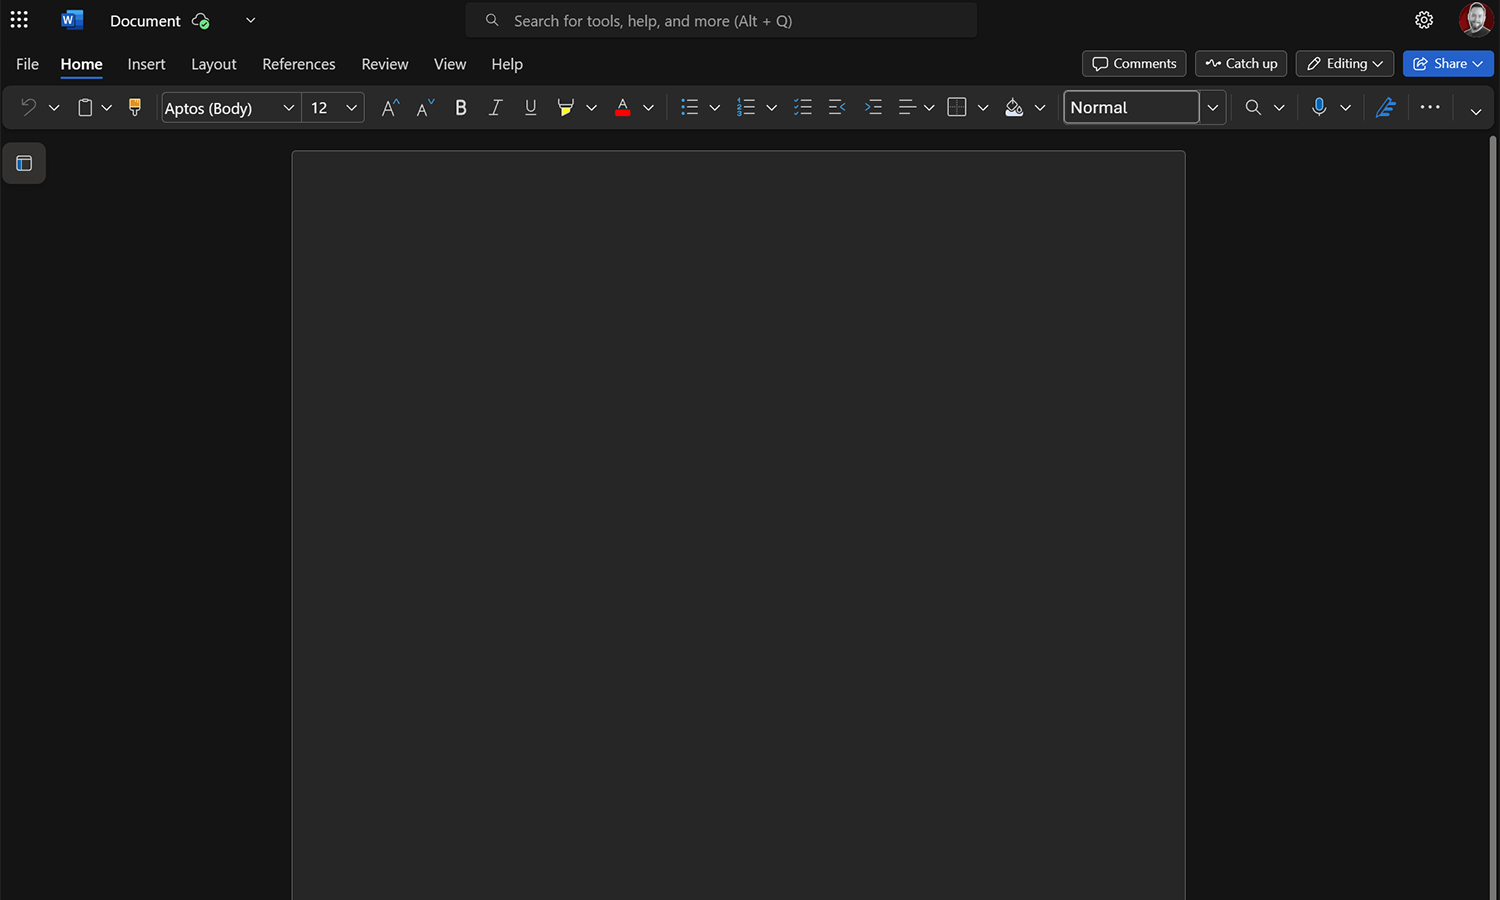Viewport: 1500px width, 900px height.
Task: Apply italic formatting
Action: (495, 107)
